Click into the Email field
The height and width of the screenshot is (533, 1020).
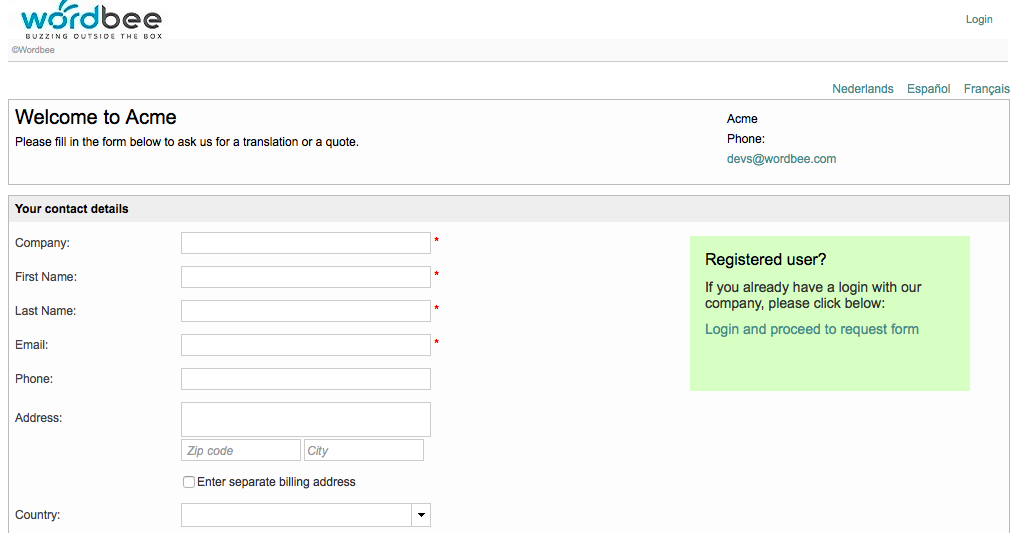coord(305,345)
